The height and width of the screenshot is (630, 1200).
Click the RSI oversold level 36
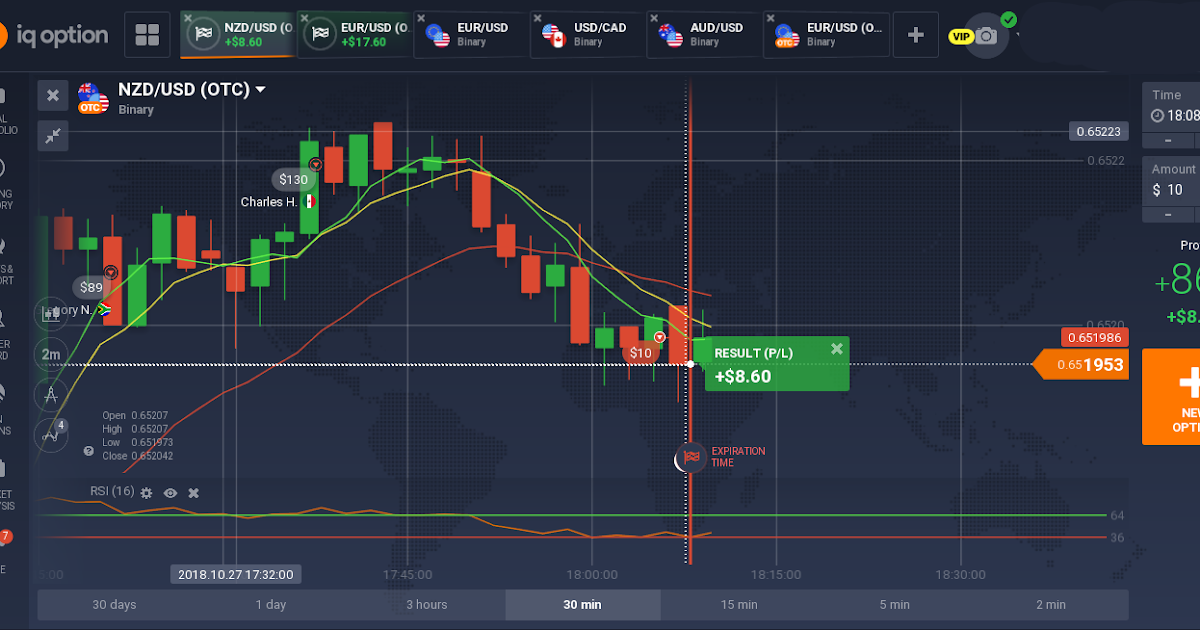[x=1116, y=538]
